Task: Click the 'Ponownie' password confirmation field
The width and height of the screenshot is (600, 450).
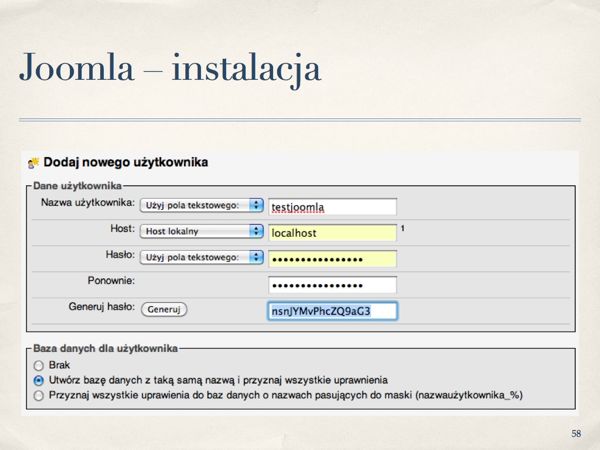Action: point(333,285)
